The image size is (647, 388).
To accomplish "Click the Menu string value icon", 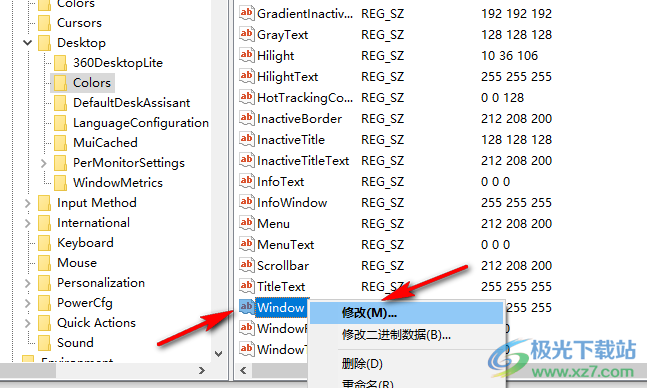I will coord(247,223).
